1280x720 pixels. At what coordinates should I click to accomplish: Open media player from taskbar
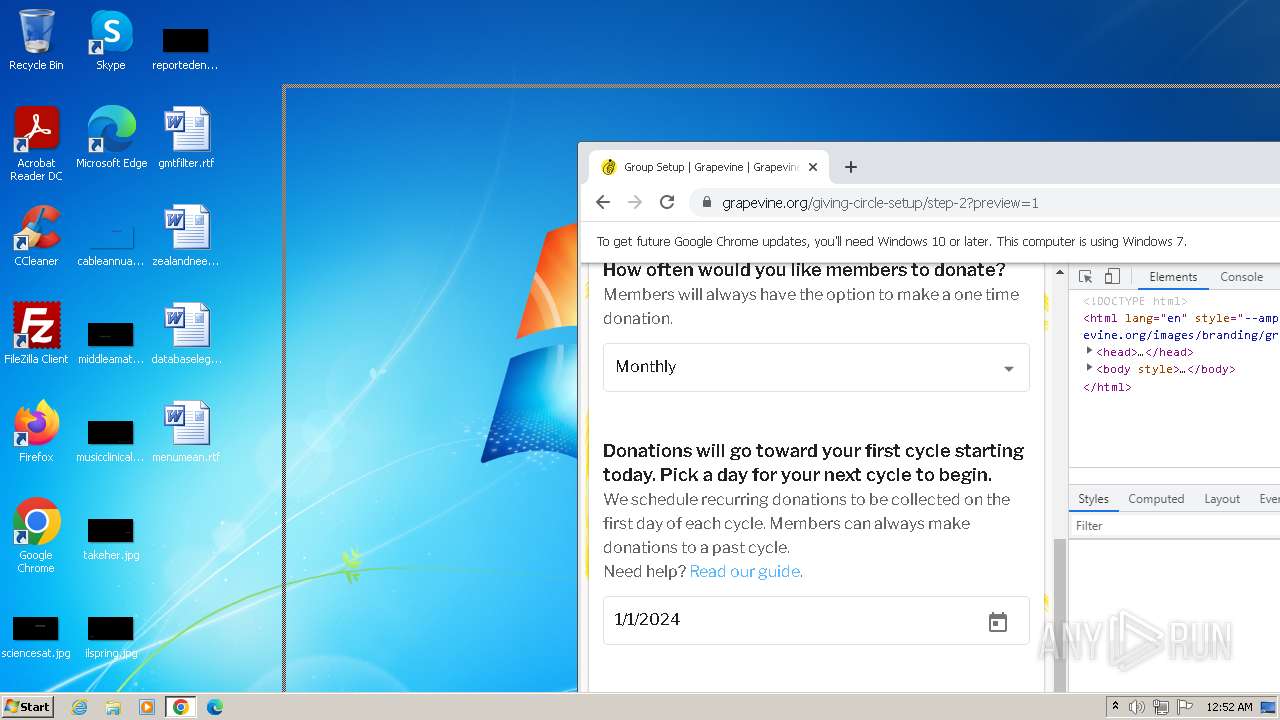point(147,707)
